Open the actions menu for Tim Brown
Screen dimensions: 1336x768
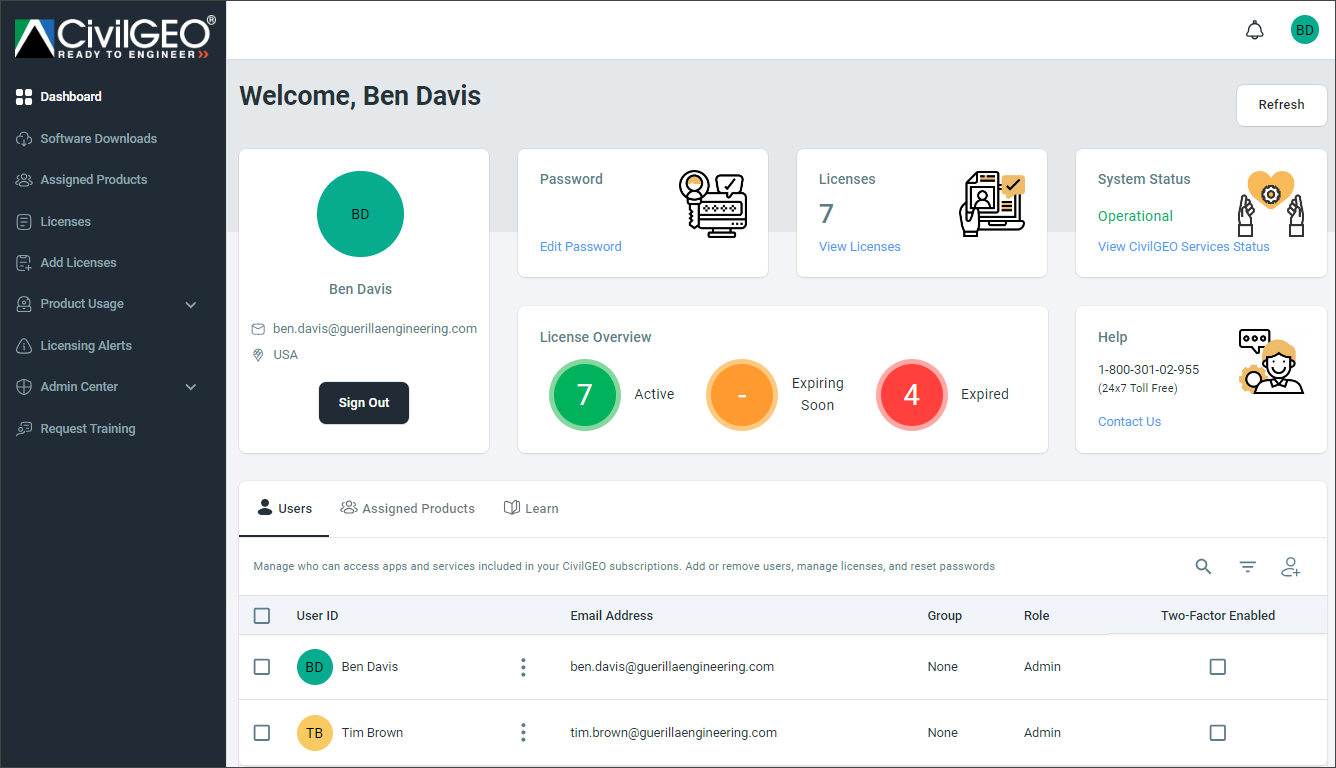(523, 732)
